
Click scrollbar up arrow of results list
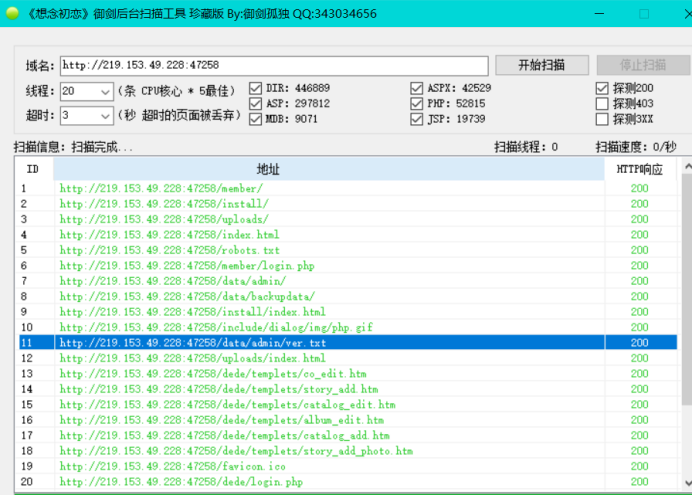[x=688, y=166]
